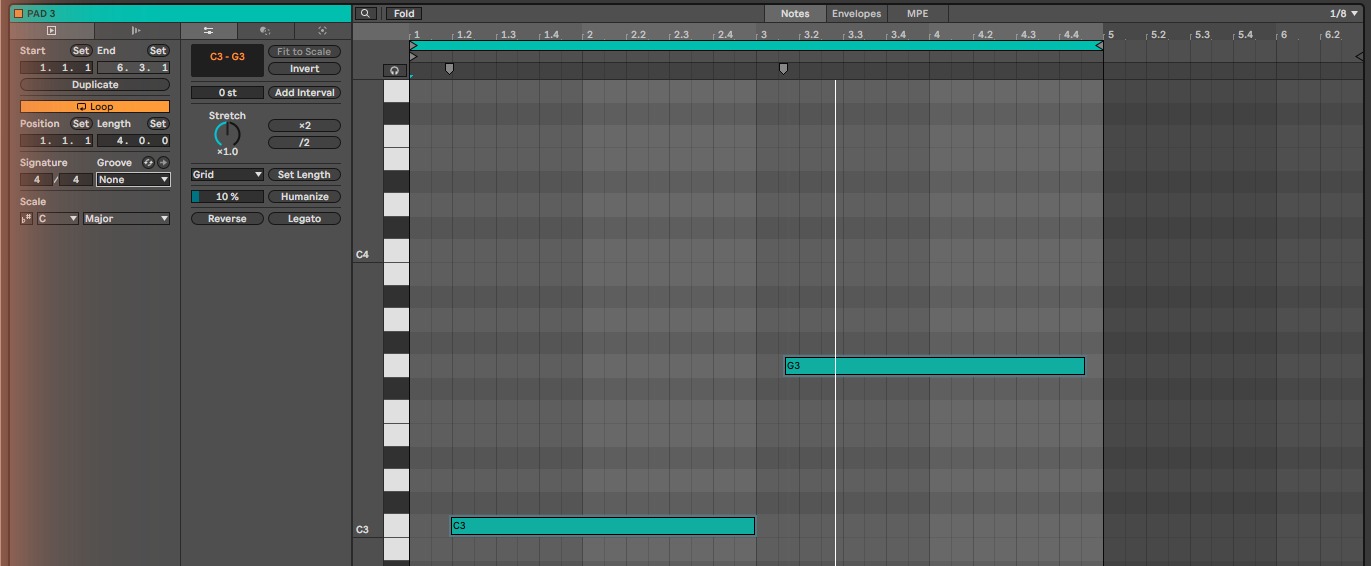
Task: Click the bar 2 ruler label
Action: coord(590,35)
